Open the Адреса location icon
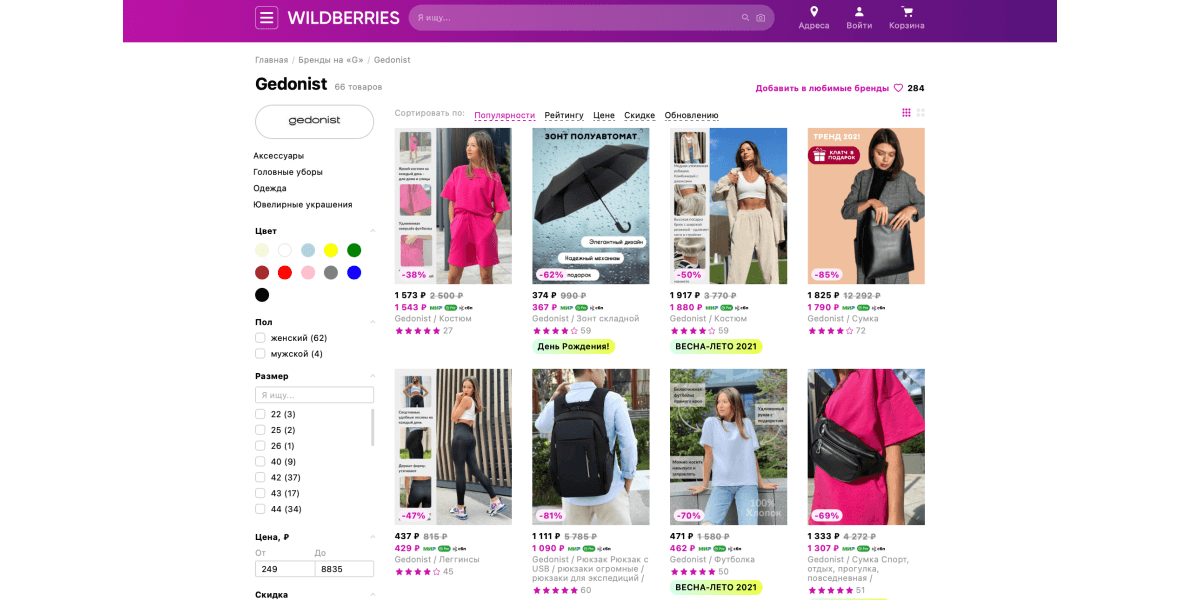 pyautogui.click(x=814, y=11)
